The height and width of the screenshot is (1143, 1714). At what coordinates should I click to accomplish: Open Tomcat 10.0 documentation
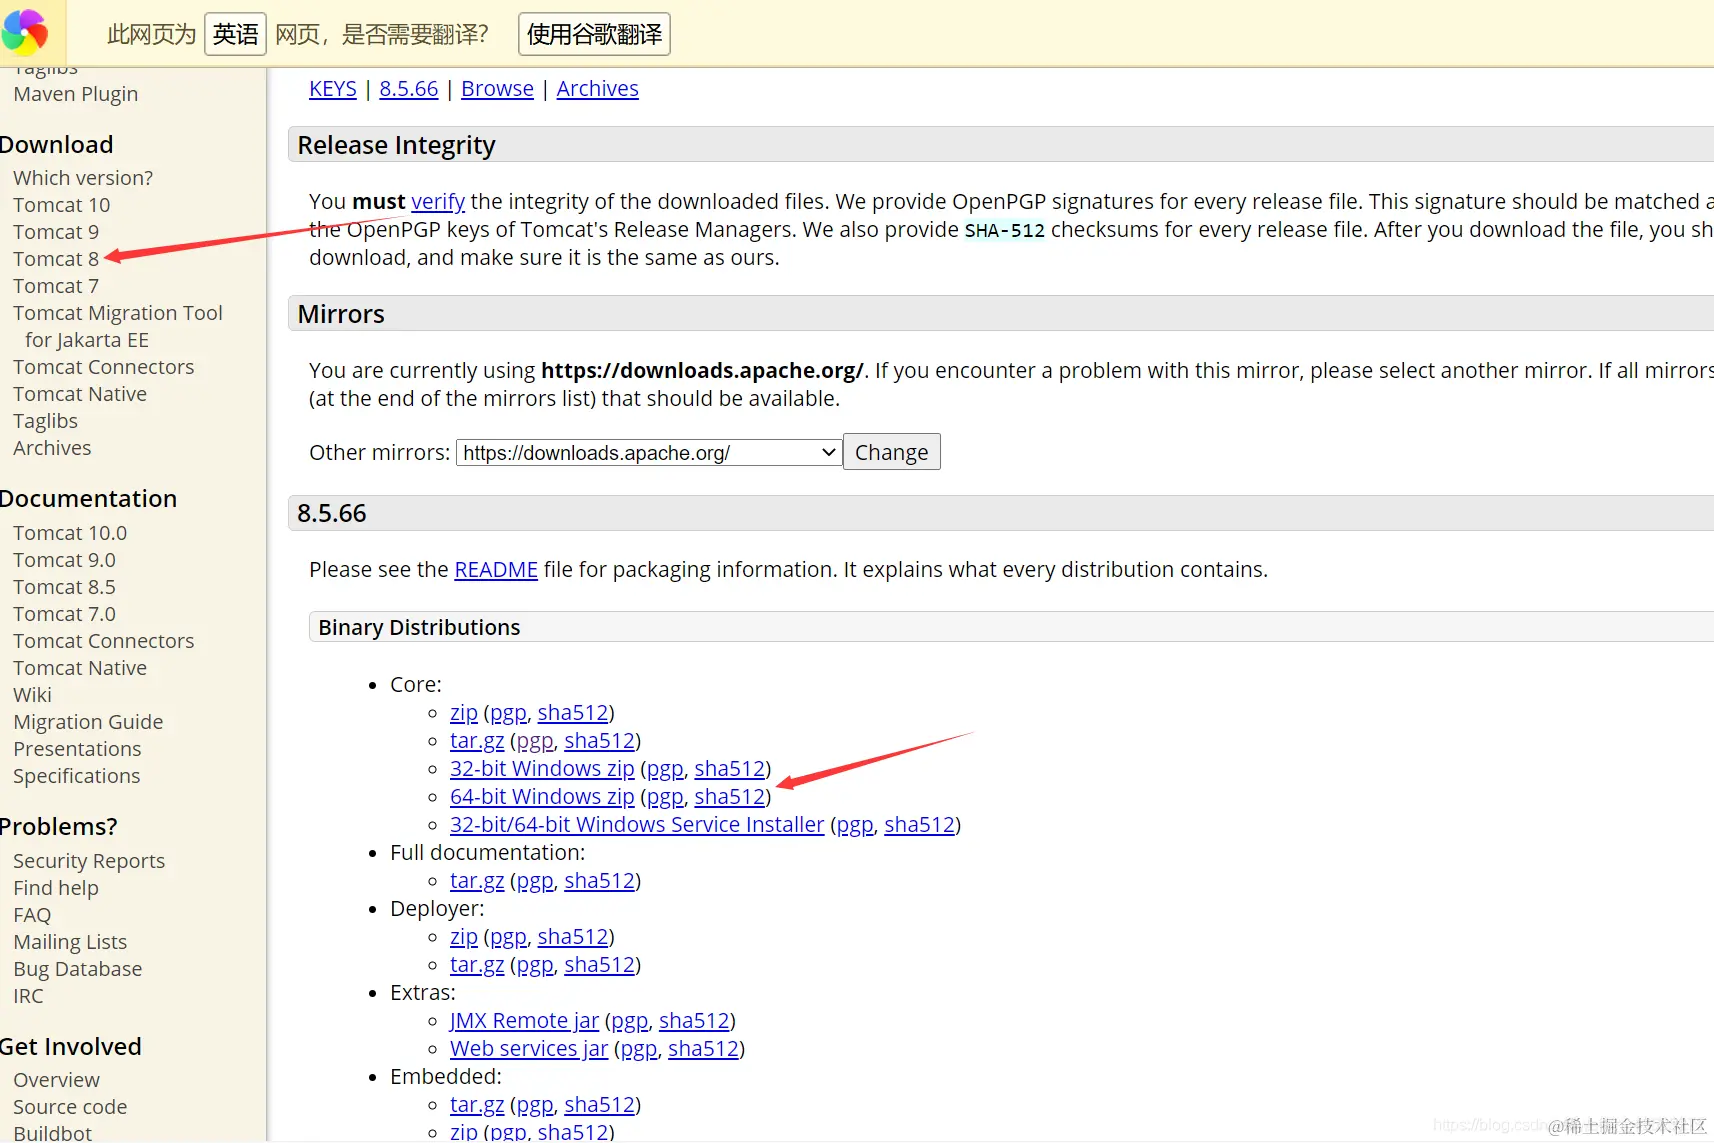click(70, 533)
